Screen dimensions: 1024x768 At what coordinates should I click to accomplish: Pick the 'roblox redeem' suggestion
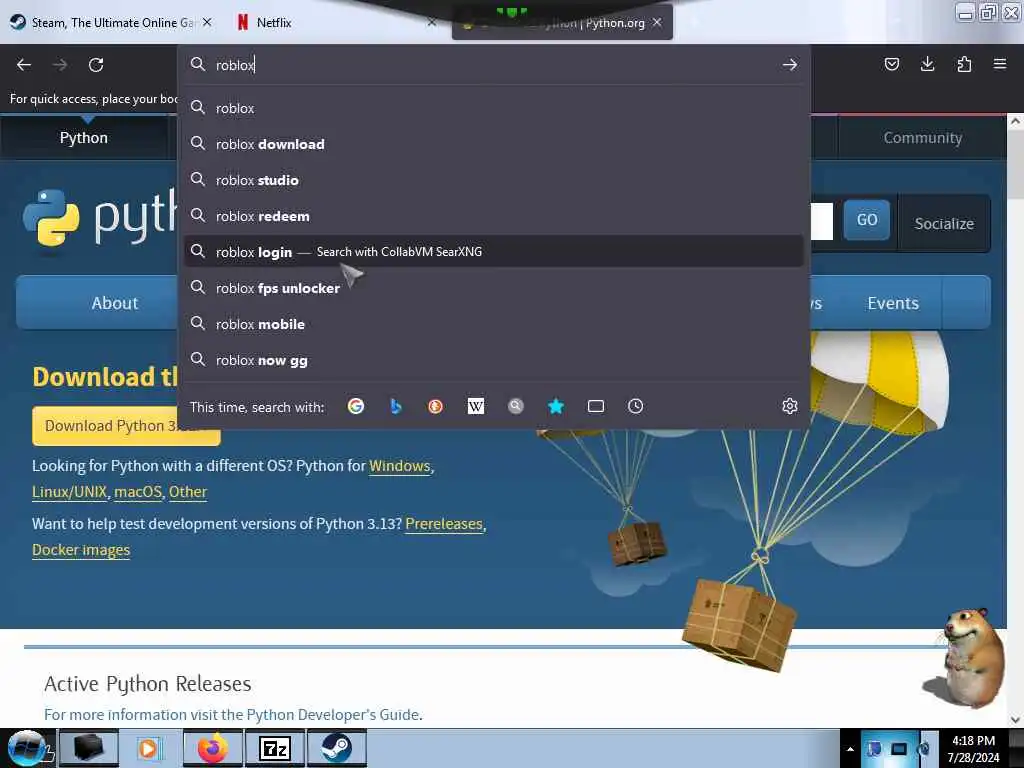point(494,216)
